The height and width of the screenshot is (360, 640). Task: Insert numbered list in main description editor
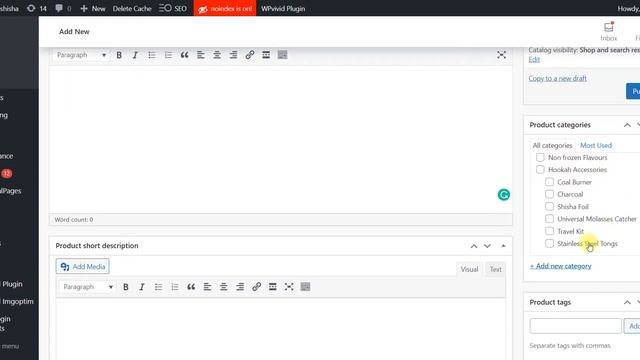(168, 55)
